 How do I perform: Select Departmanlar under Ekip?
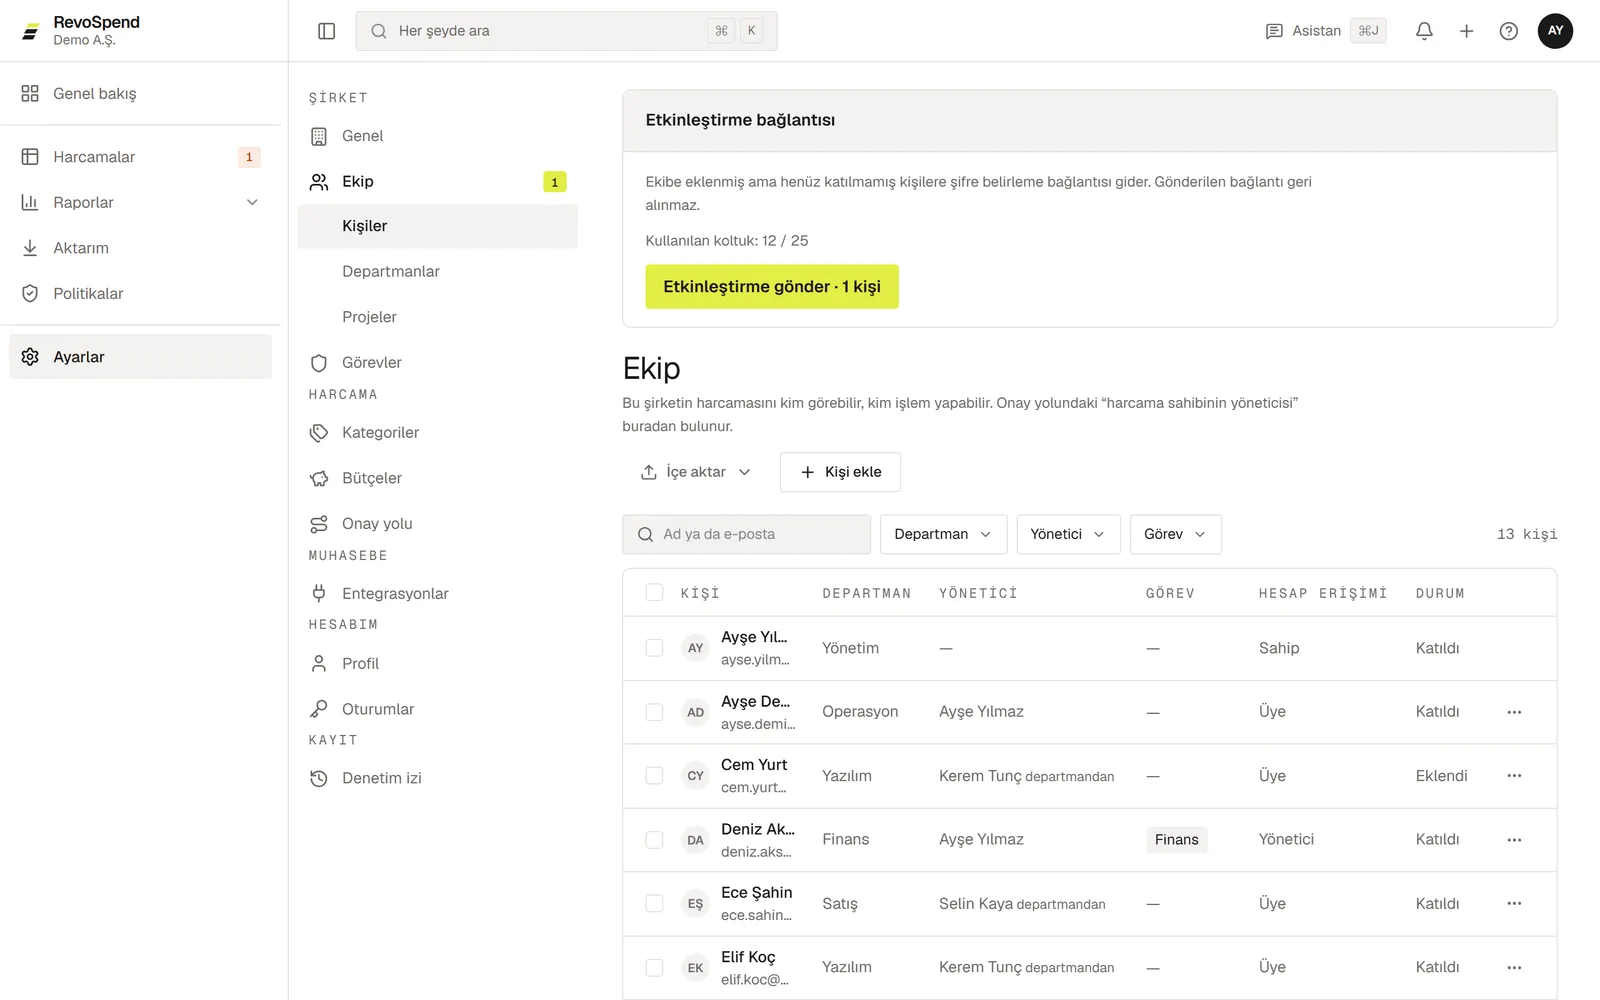(438, 271)
